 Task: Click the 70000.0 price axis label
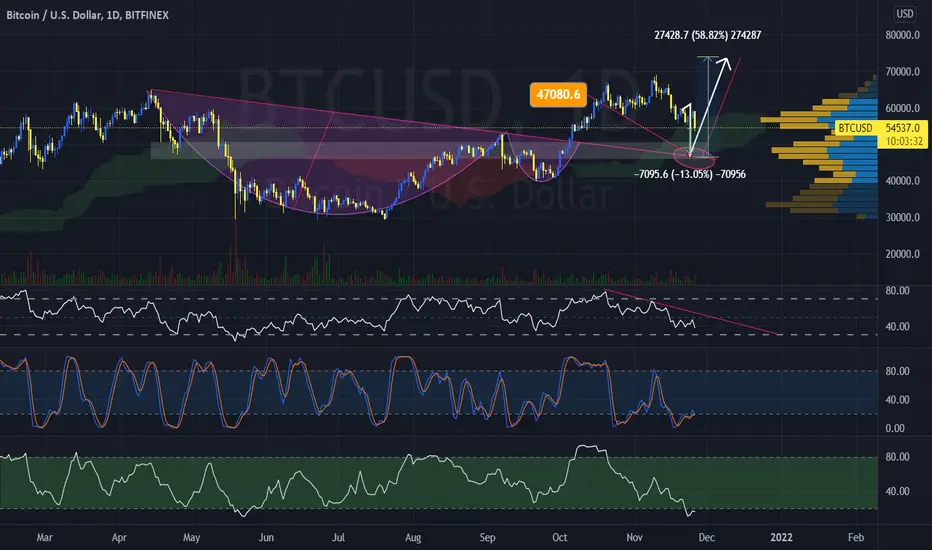coord(902,72)
